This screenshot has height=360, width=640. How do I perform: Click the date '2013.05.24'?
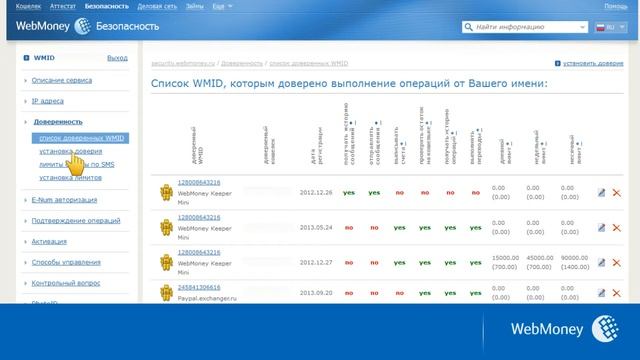coord(316,227)
